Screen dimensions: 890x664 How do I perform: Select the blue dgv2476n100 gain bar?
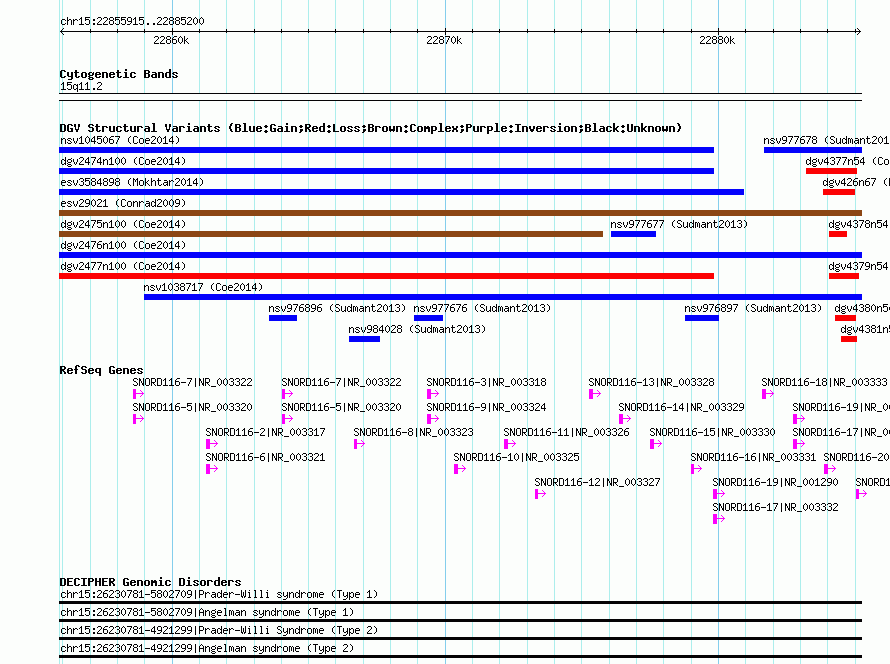[460, 255]
